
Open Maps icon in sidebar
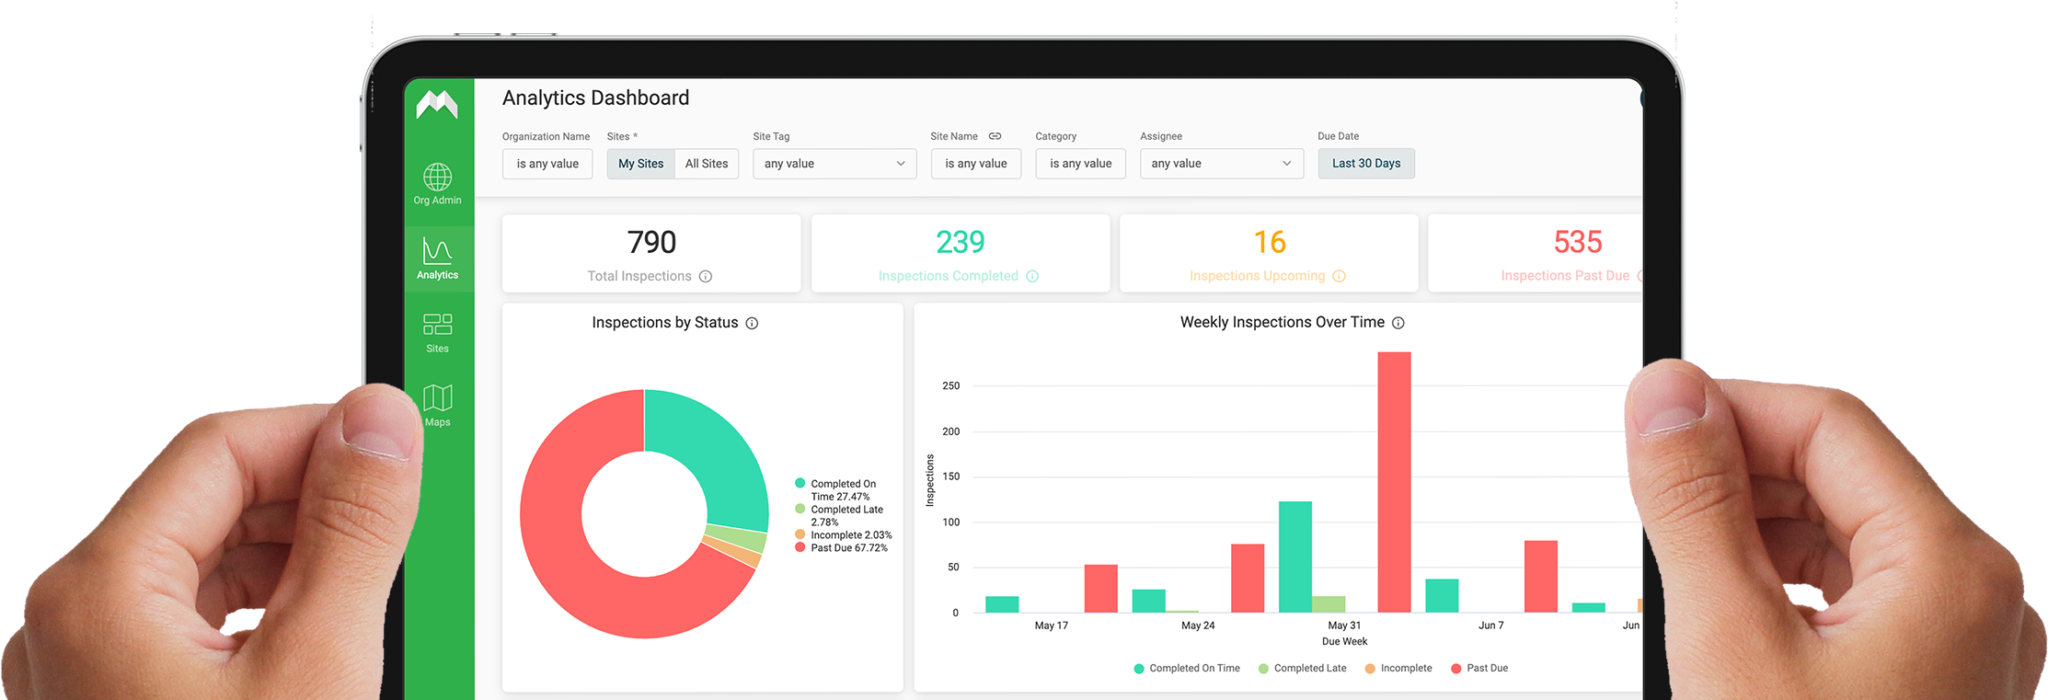(x=437, y=398)
